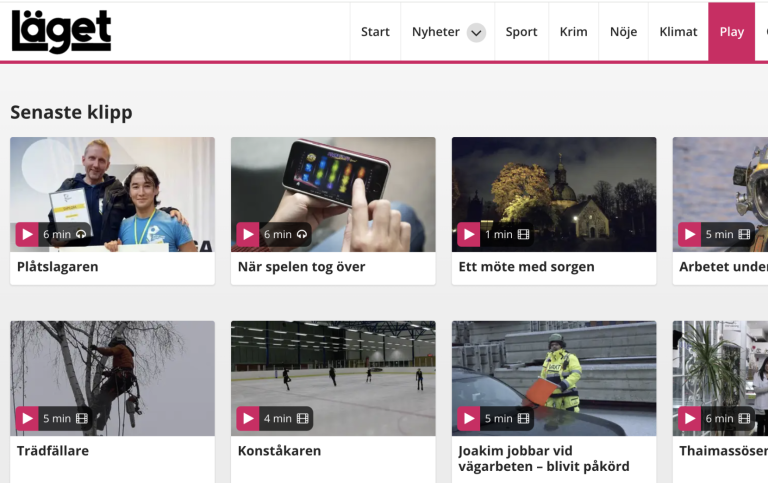Open the Thaimassösen title link

pyautogui.click(x=723, y=451)
